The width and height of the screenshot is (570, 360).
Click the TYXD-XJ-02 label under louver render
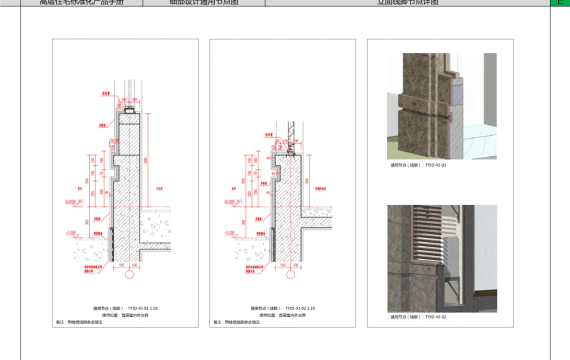pos(418,317)
